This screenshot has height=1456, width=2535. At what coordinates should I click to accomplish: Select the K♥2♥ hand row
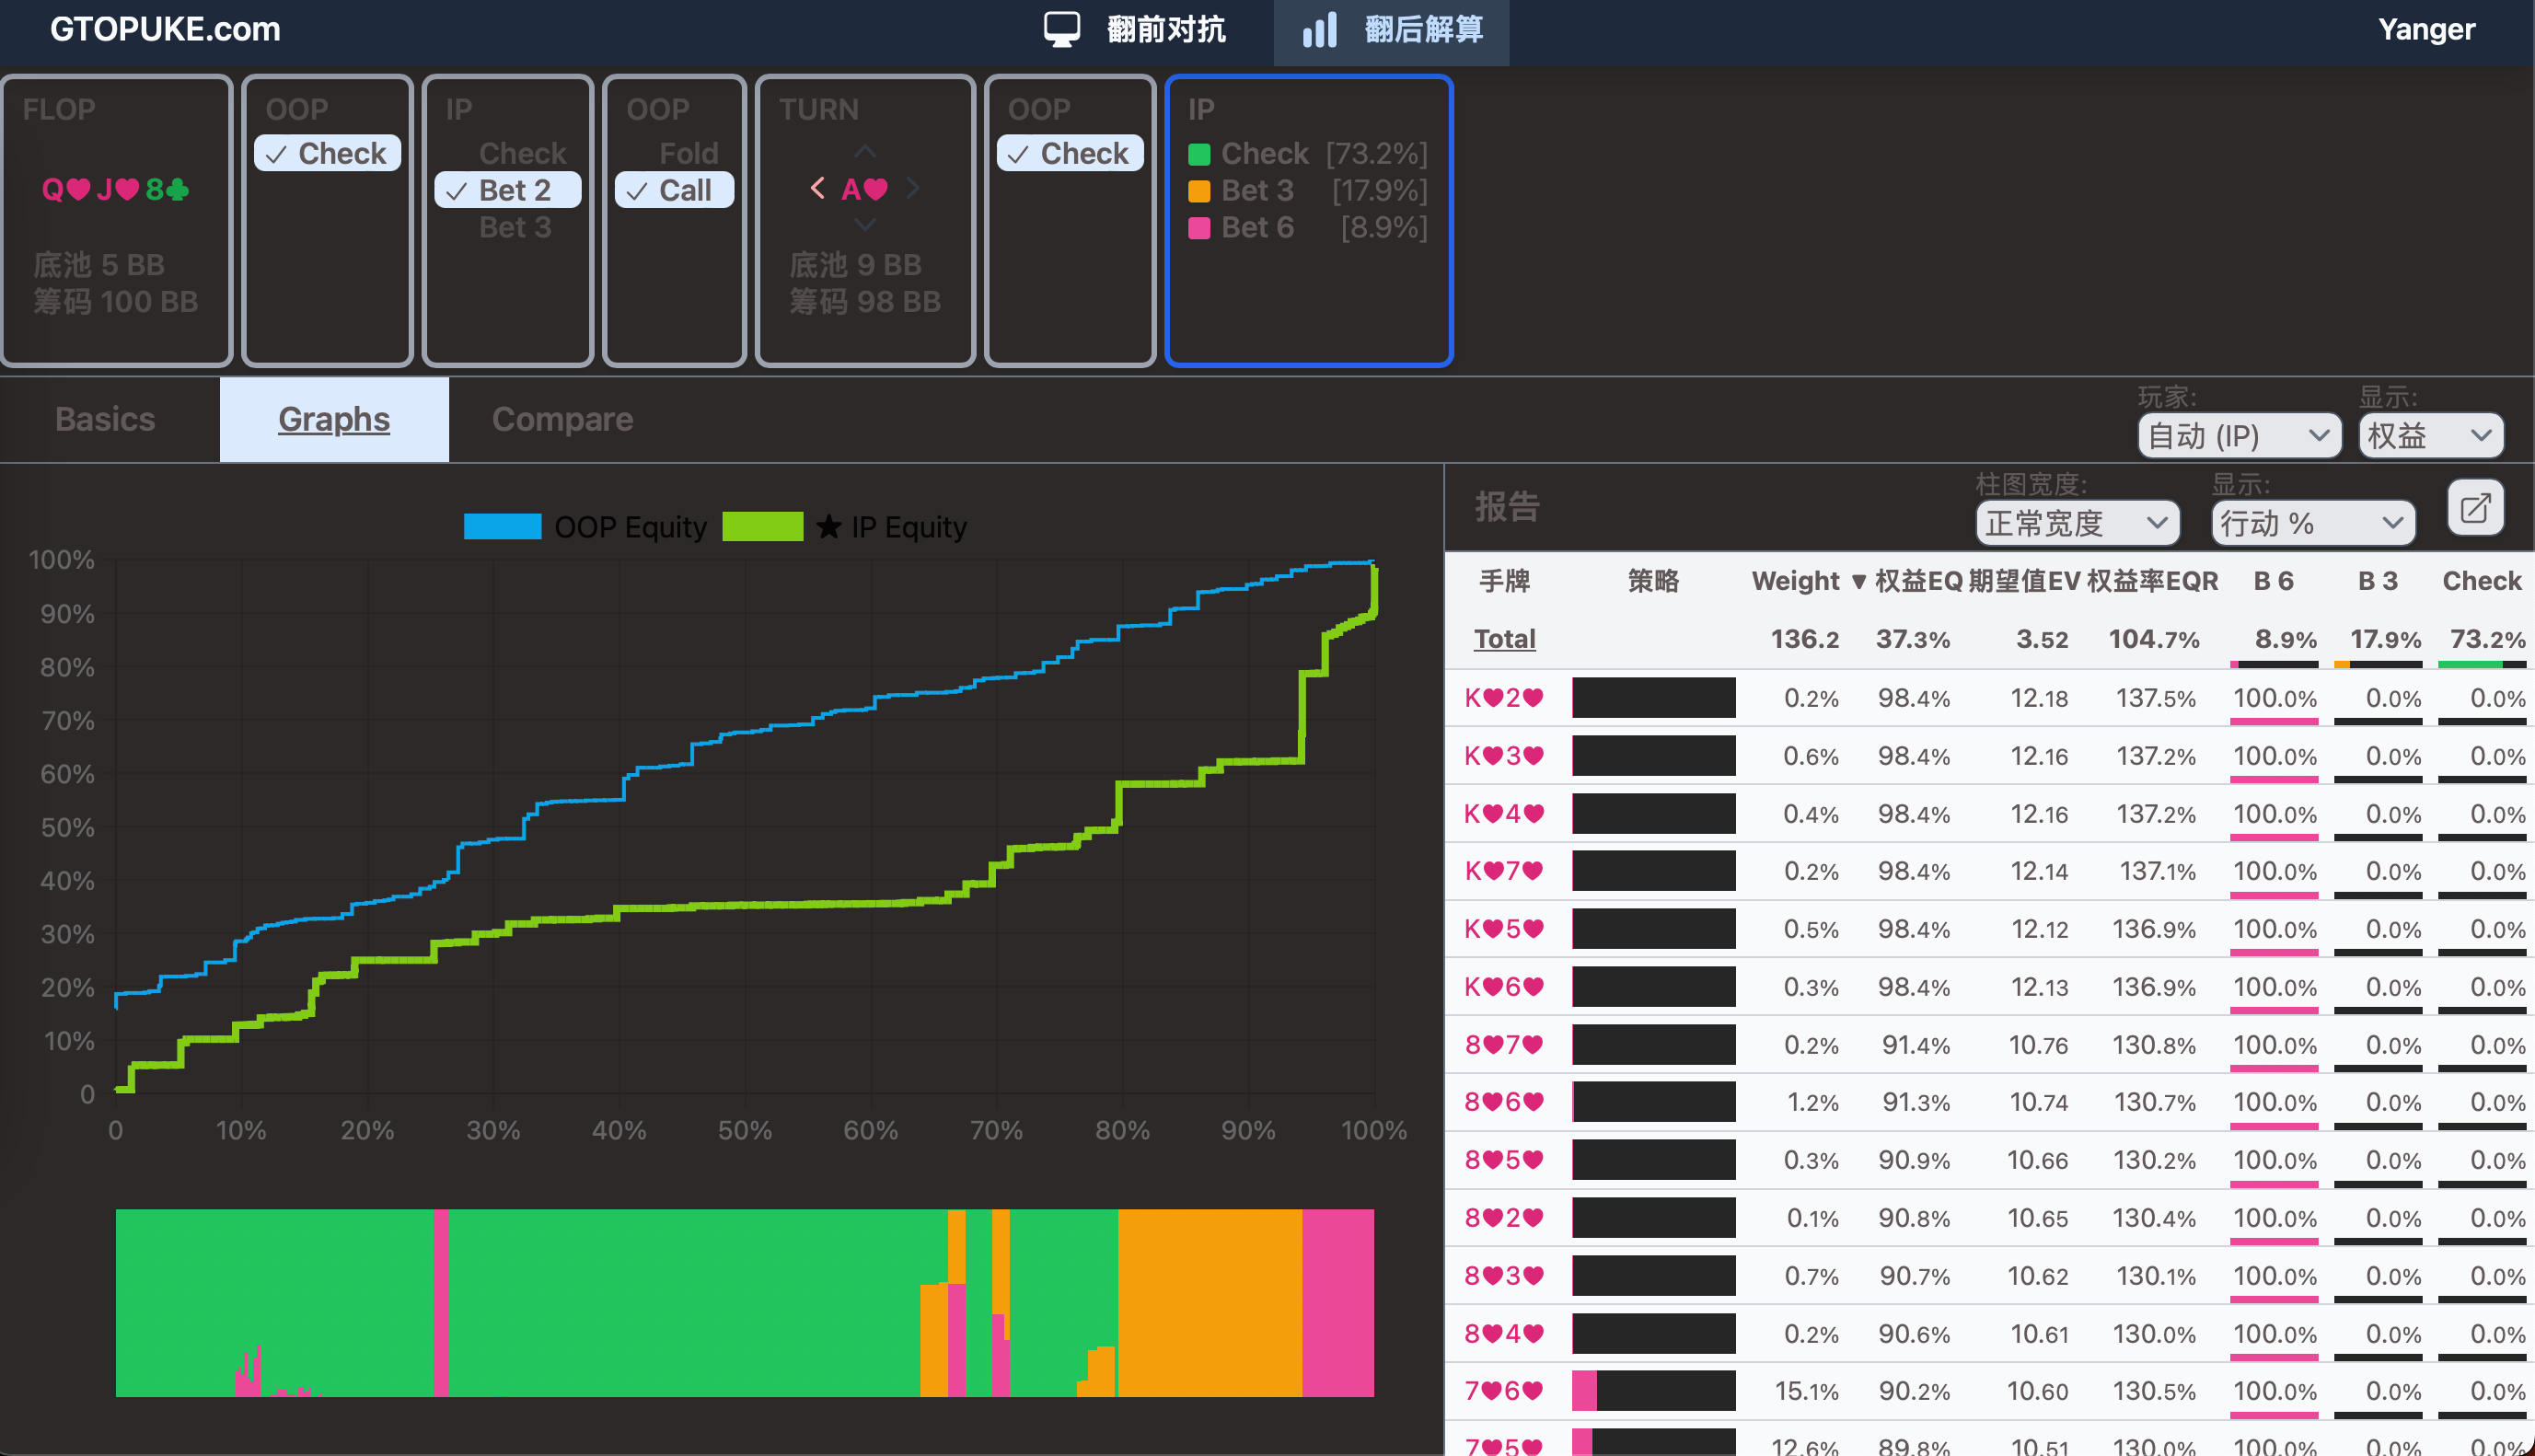[1990, 698]
